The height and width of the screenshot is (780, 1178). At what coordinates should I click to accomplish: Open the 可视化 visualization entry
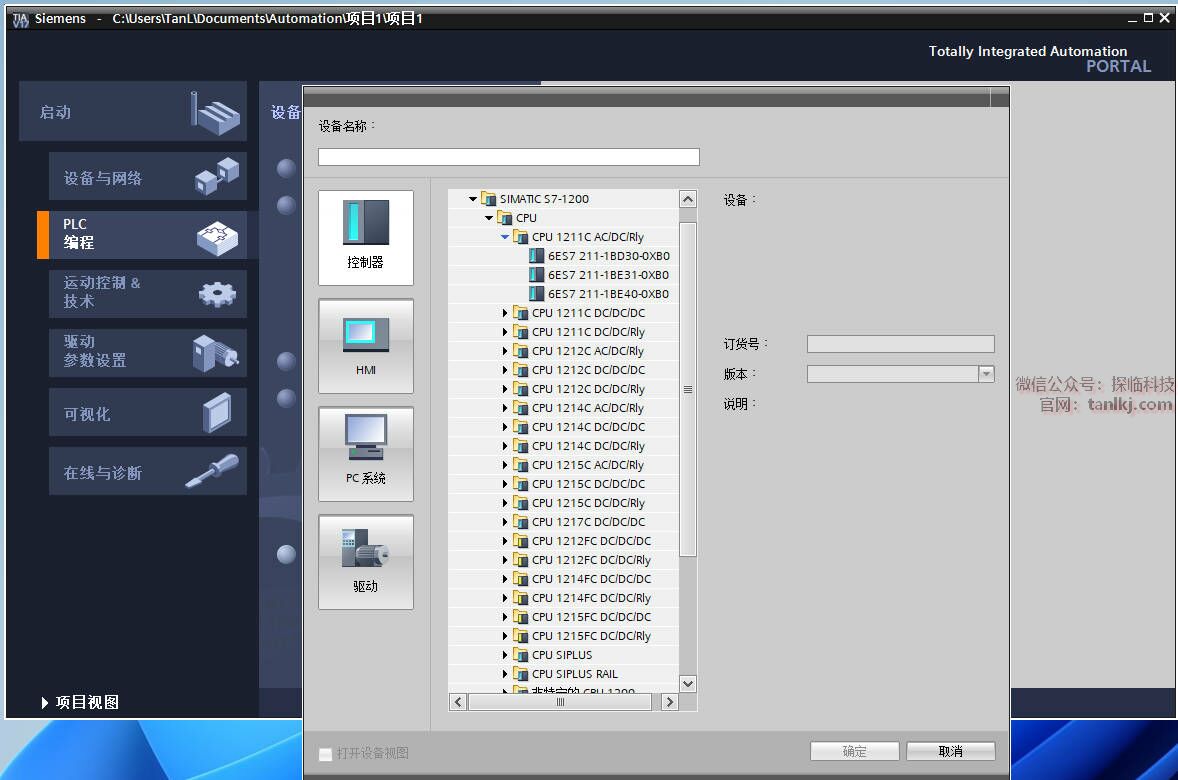click(147, 413)
